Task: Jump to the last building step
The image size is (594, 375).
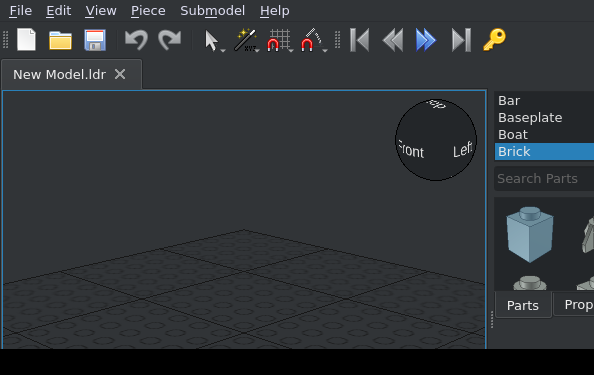Action: click(x=461, y=40)
